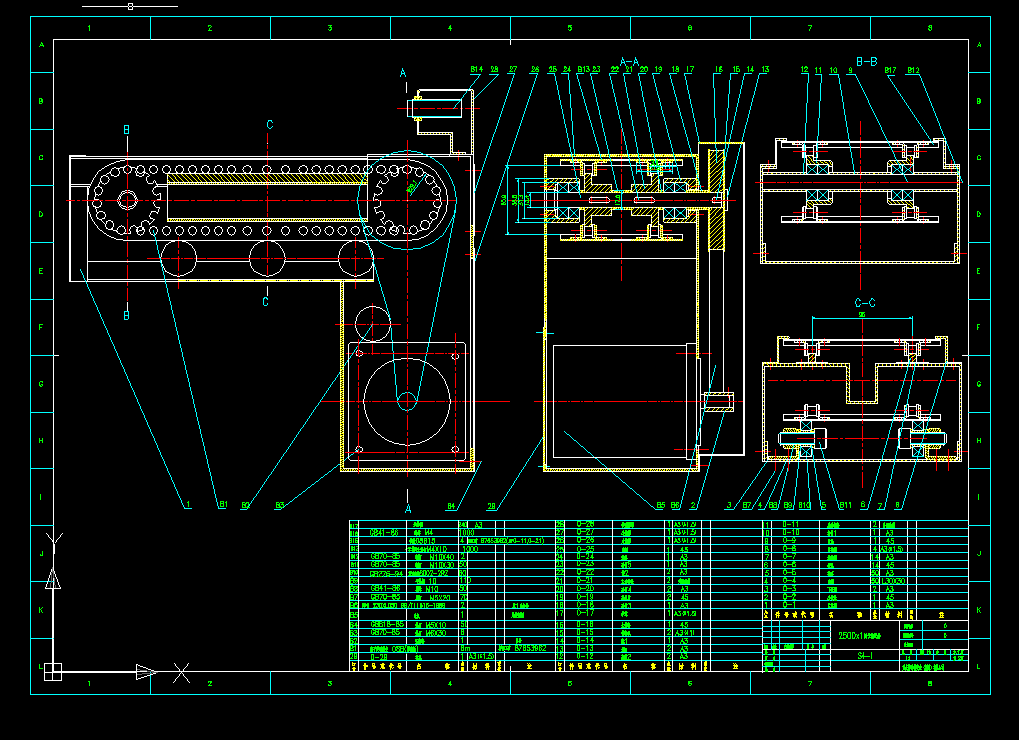Click the large sprocket in the conveyor plan view
1019x740 pixels.
tap(408, 200)
